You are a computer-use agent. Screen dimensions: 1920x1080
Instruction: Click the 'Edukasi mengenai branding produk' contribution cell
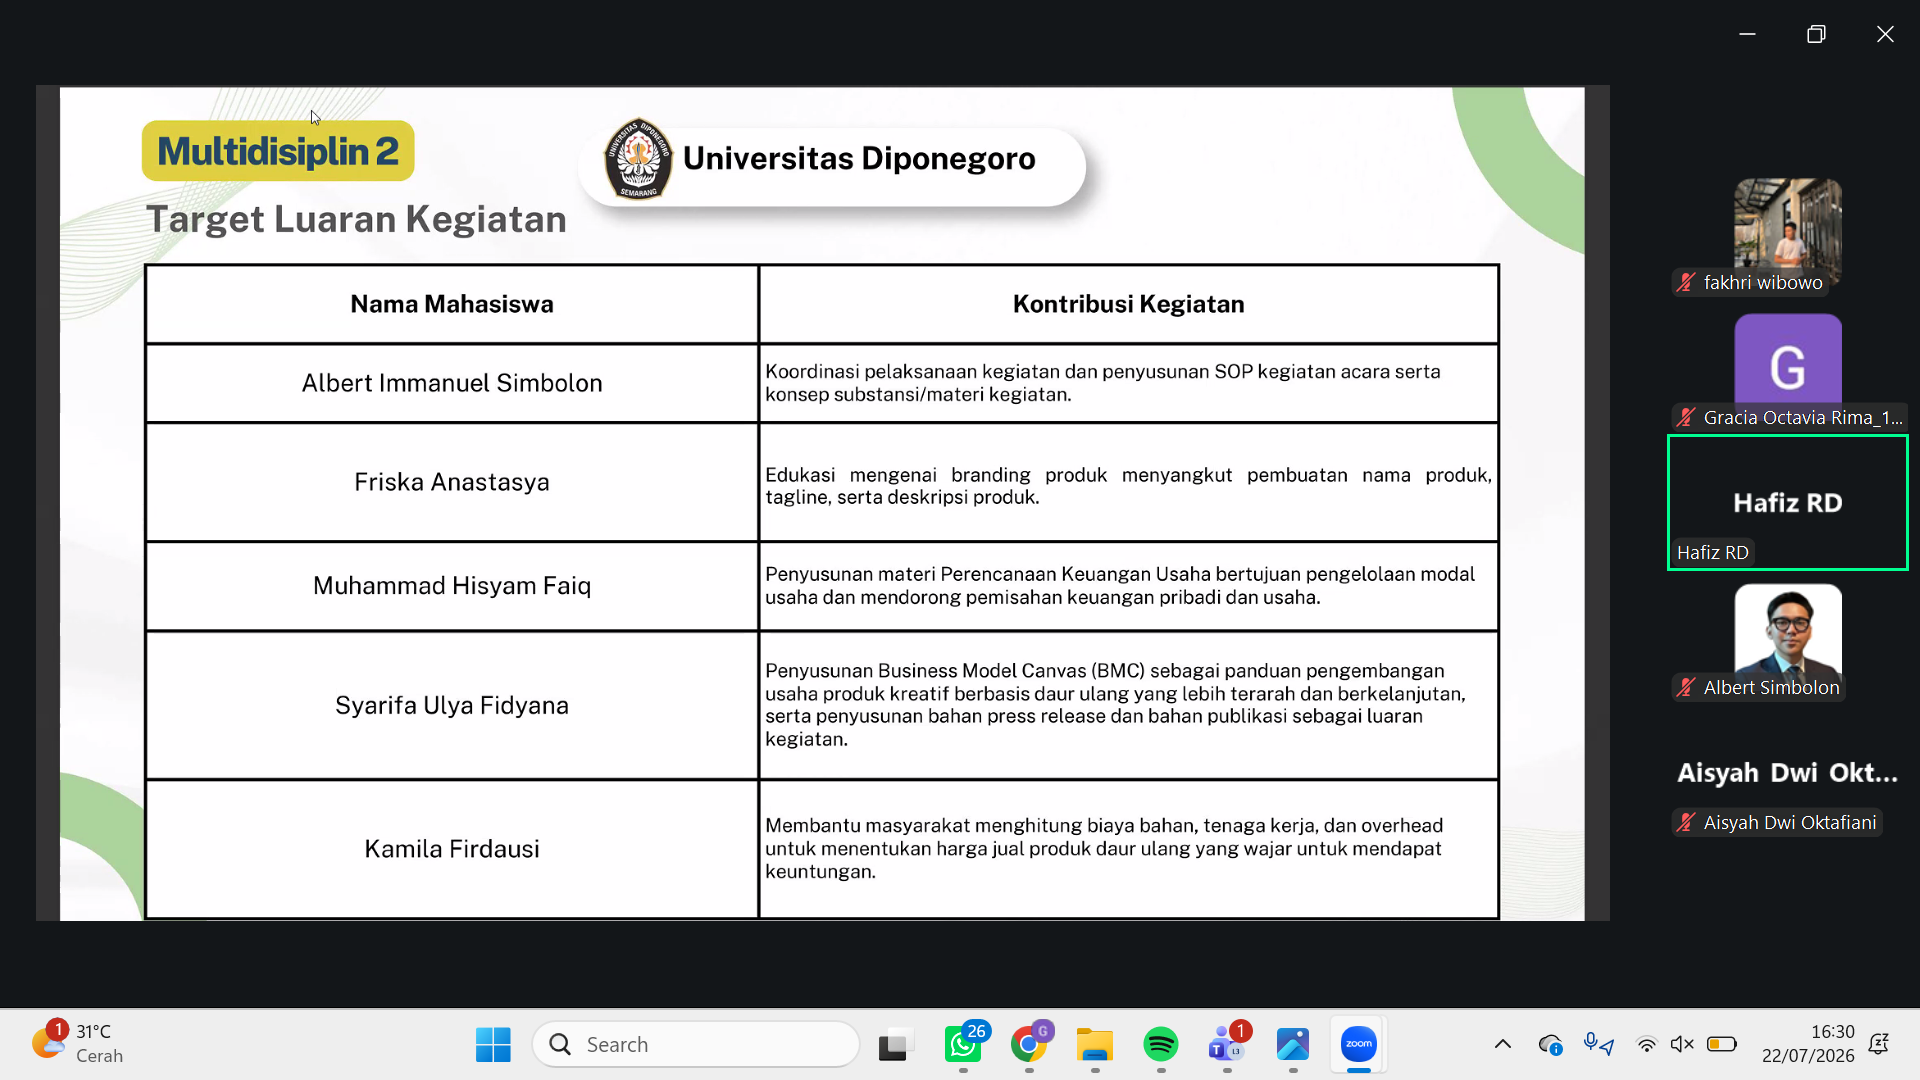1129,482
